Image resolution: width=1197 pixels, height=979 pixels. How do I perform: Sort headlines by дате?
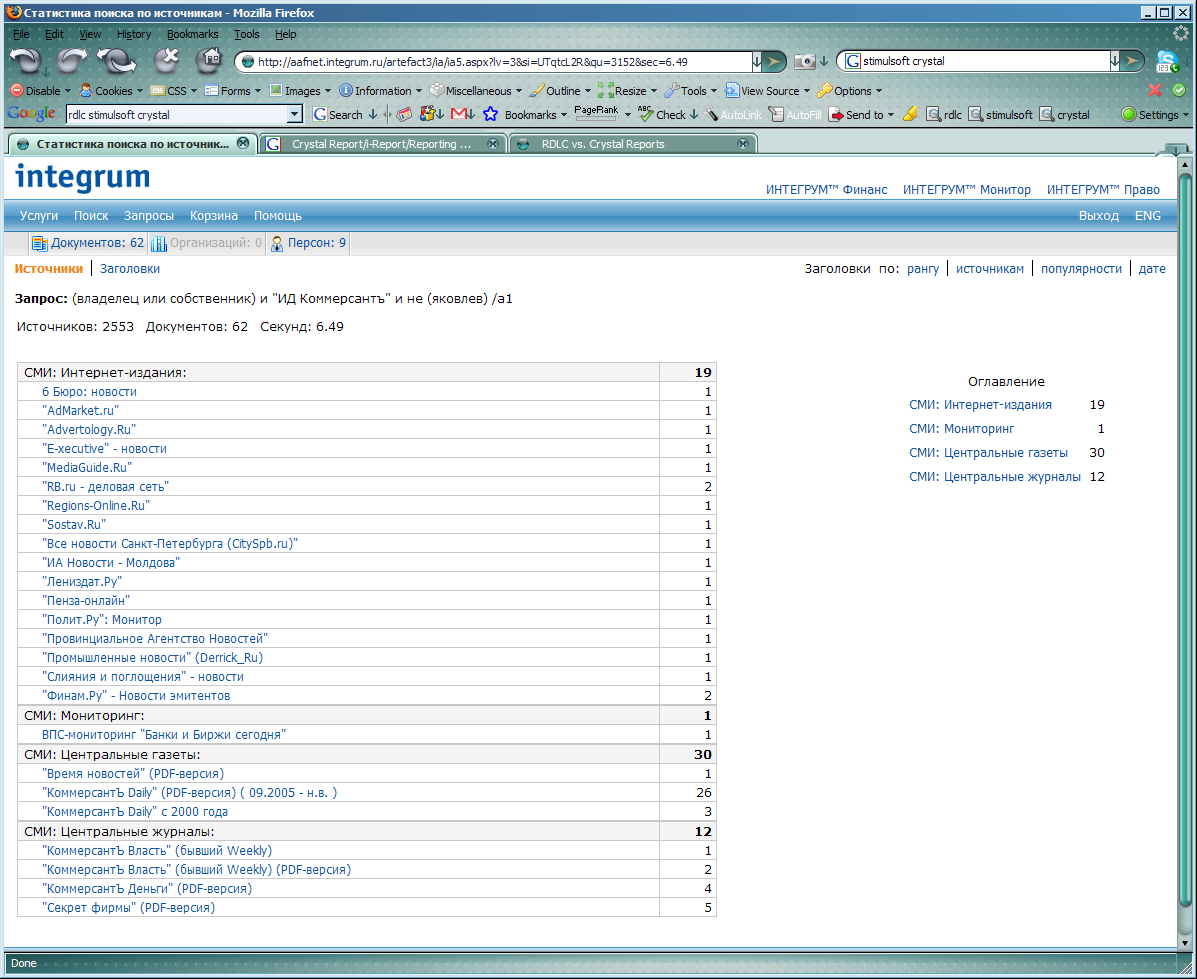1152,268
